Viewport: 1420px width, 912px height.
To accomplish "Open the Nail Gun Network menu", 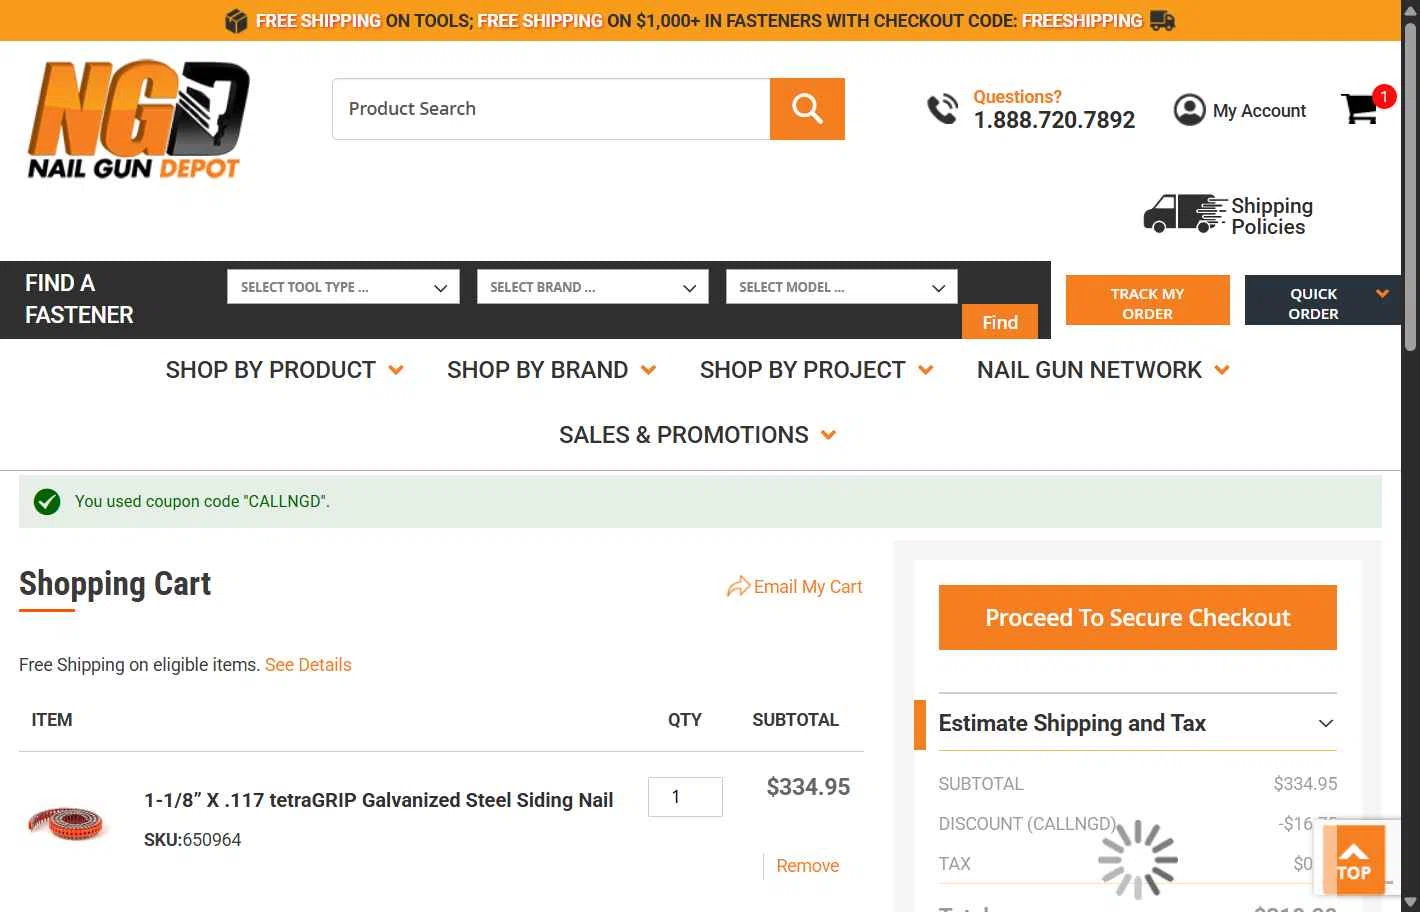I will click(x=1103, y=370).
